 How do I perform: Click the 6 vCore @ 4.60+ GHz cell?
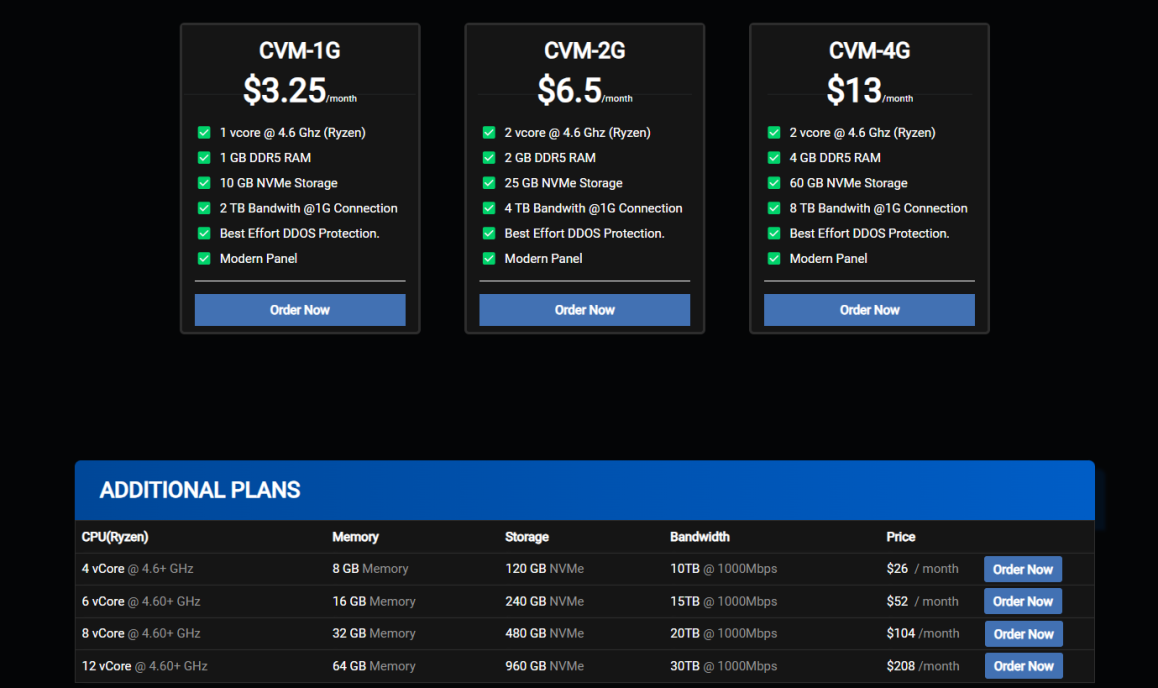click(141, 601)
